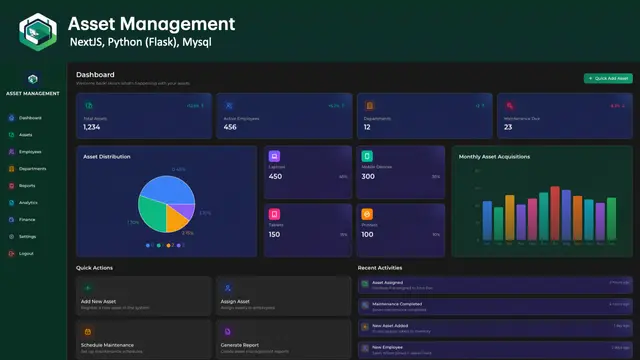
Task: Click the Total Assets card icon
Action: pyautogui.click(x=89, y=106)
